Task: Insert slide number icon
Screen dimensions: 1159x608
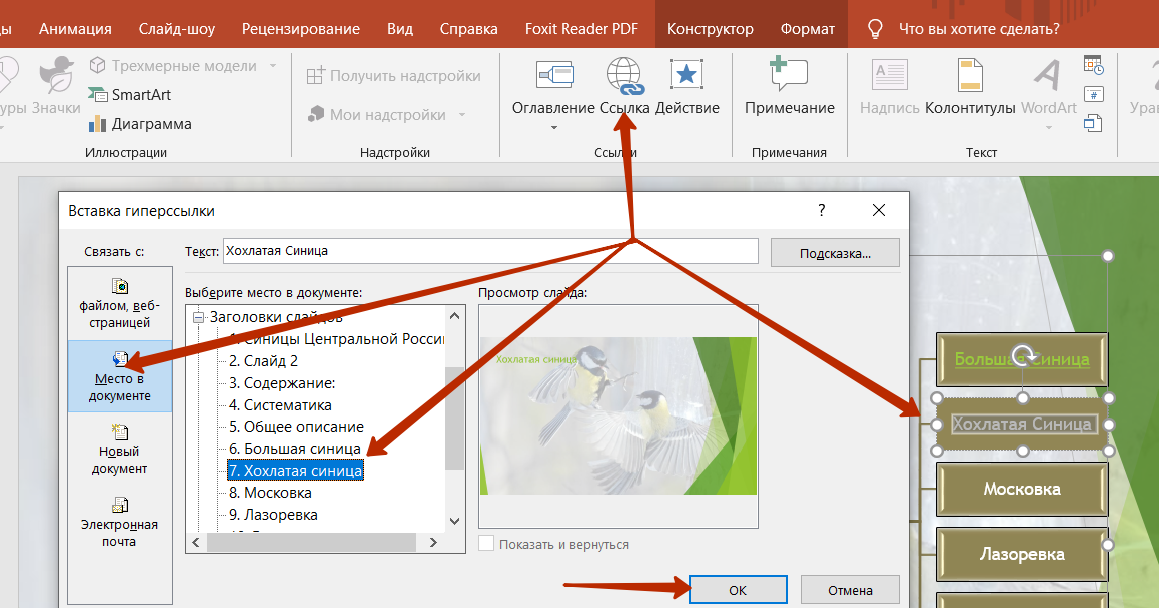Action: 1093,94
